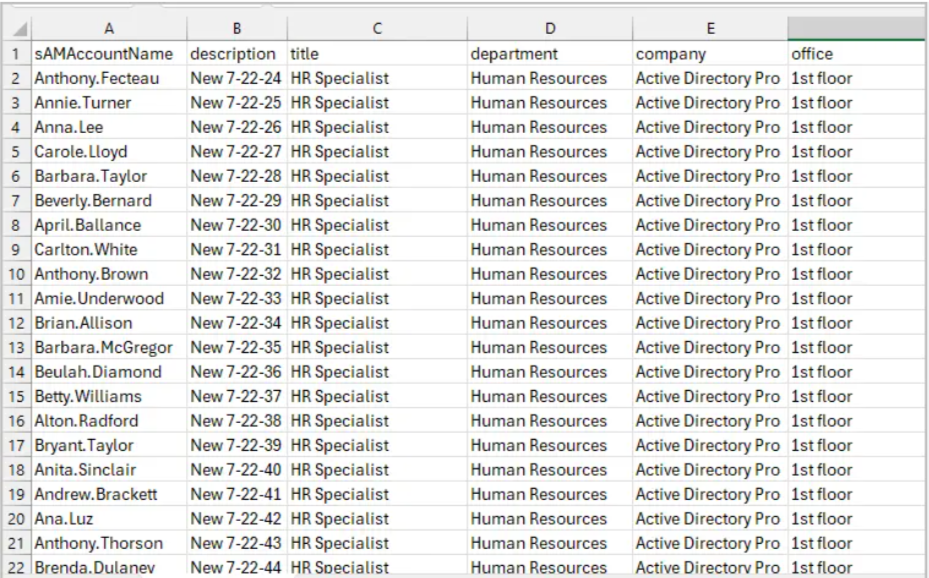Click the office header cell
Image resolution: width=929 pixels, height=578 pixels.
tap(857, 54)
